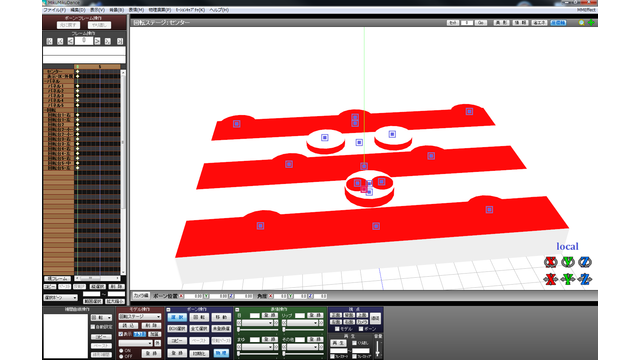Open the brow (まゆ) morph dropdown
The image size is (640, 360).
(x=258, y=347)
